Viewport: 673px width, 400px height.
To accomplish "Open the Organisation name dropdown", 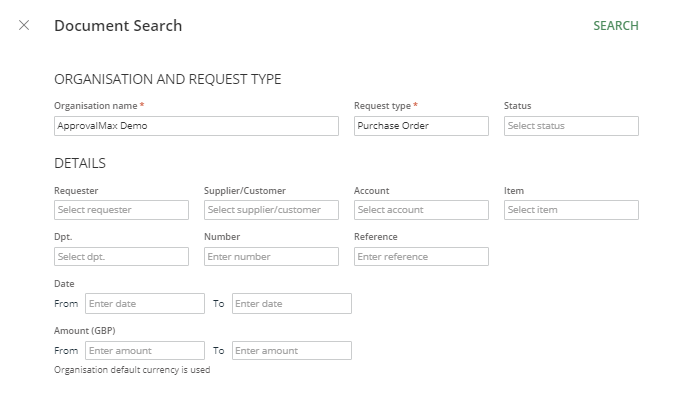I will [x=196, y=126].
